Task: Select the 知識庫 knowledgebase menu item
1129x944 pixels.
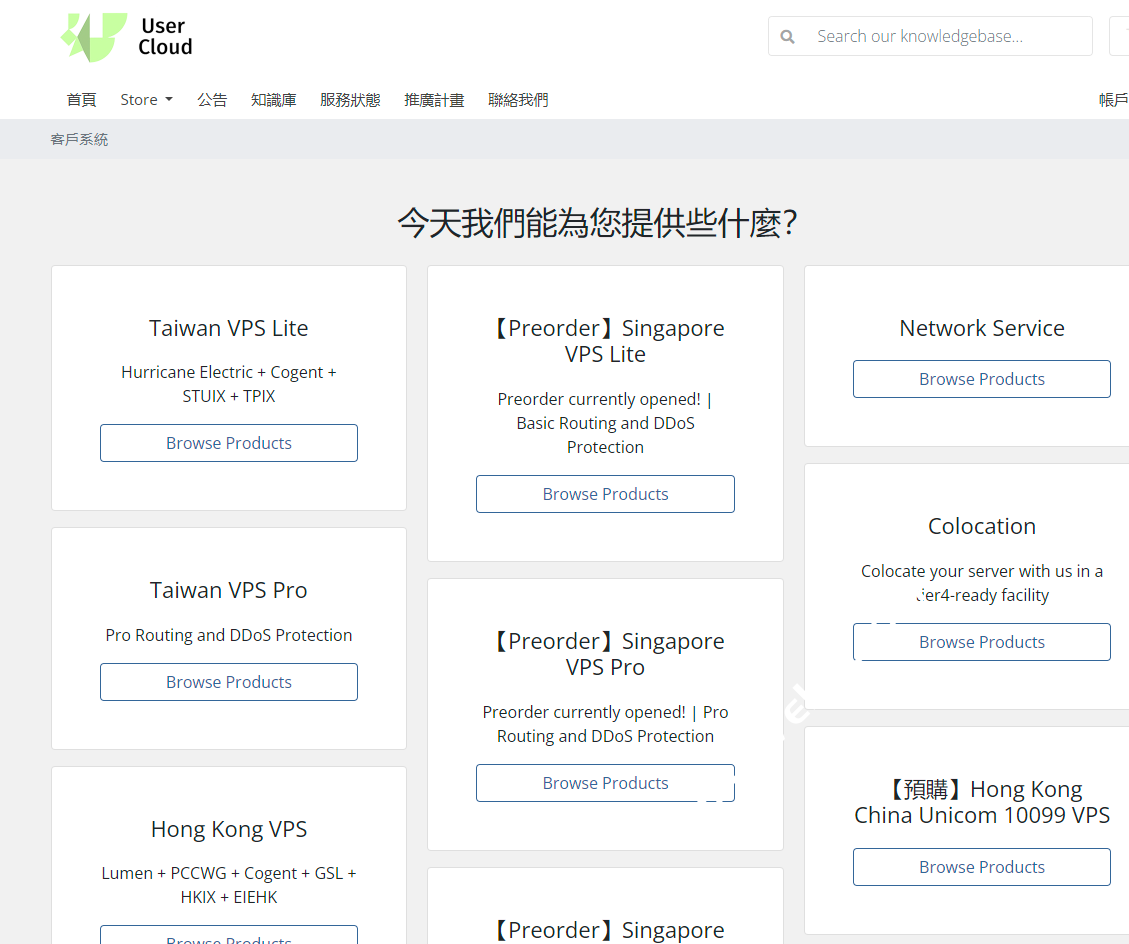Action: [273, 99]
